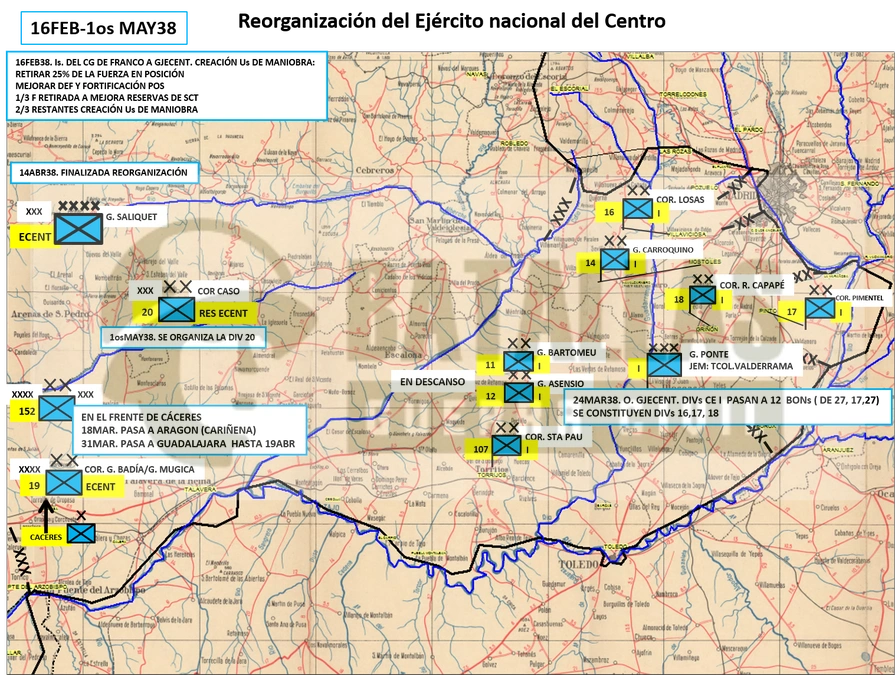Click the yellow '17' division number
The height and width of the screenshot is (675, 895).
(x=792, y=312)
